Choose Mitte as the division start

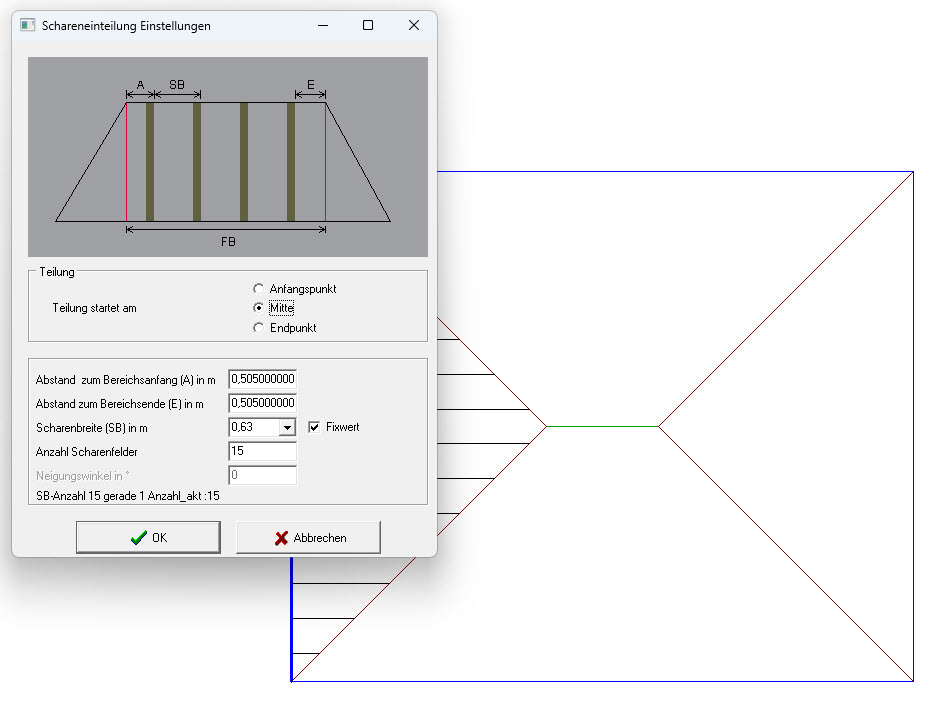[259, 308]
